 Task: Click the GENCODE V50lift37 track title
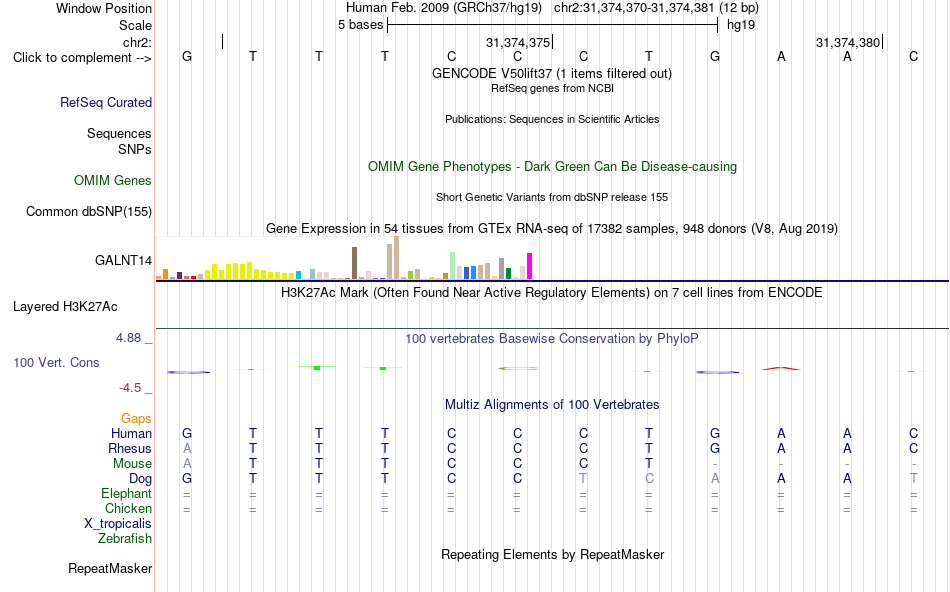tap(552, 73)
